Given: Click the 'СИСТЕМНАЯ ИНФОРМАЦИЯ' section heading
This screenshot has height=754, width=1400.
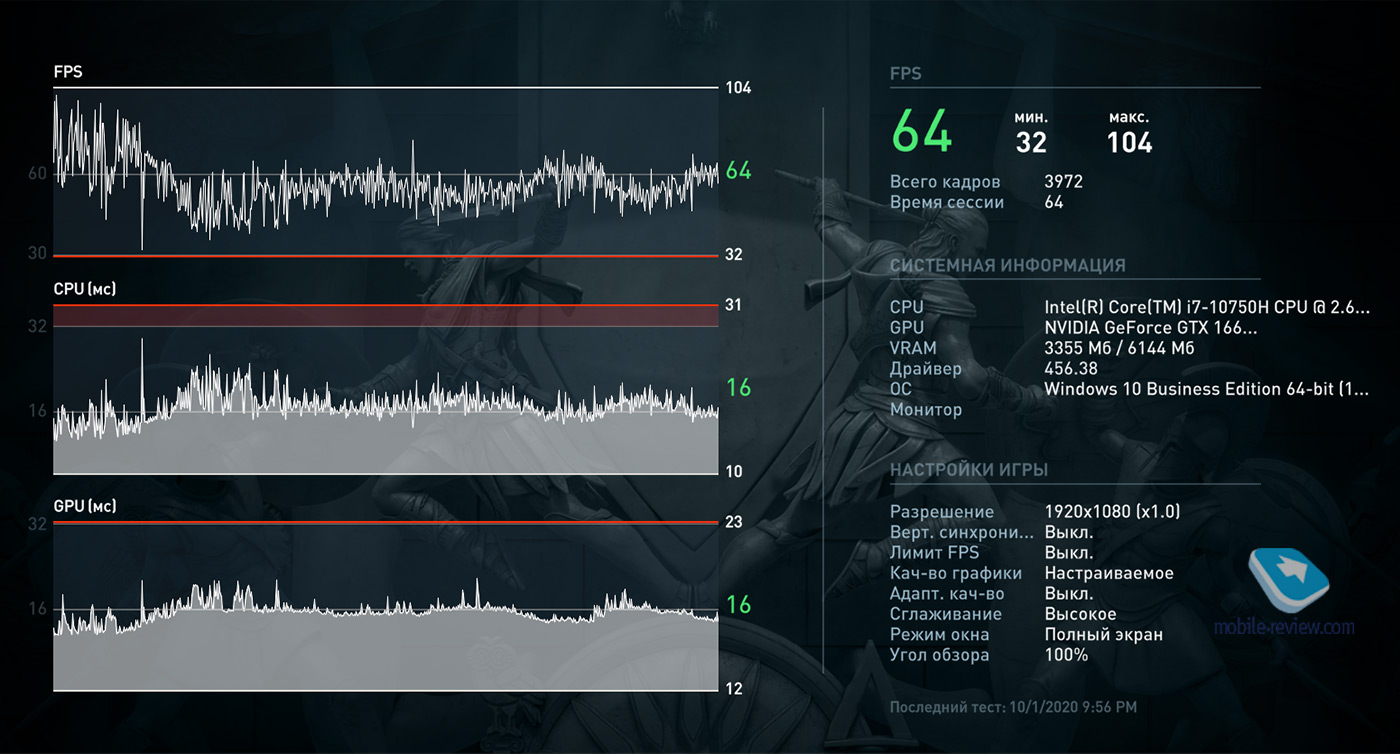Looking at the screenshot, I should click(1007, 266).
